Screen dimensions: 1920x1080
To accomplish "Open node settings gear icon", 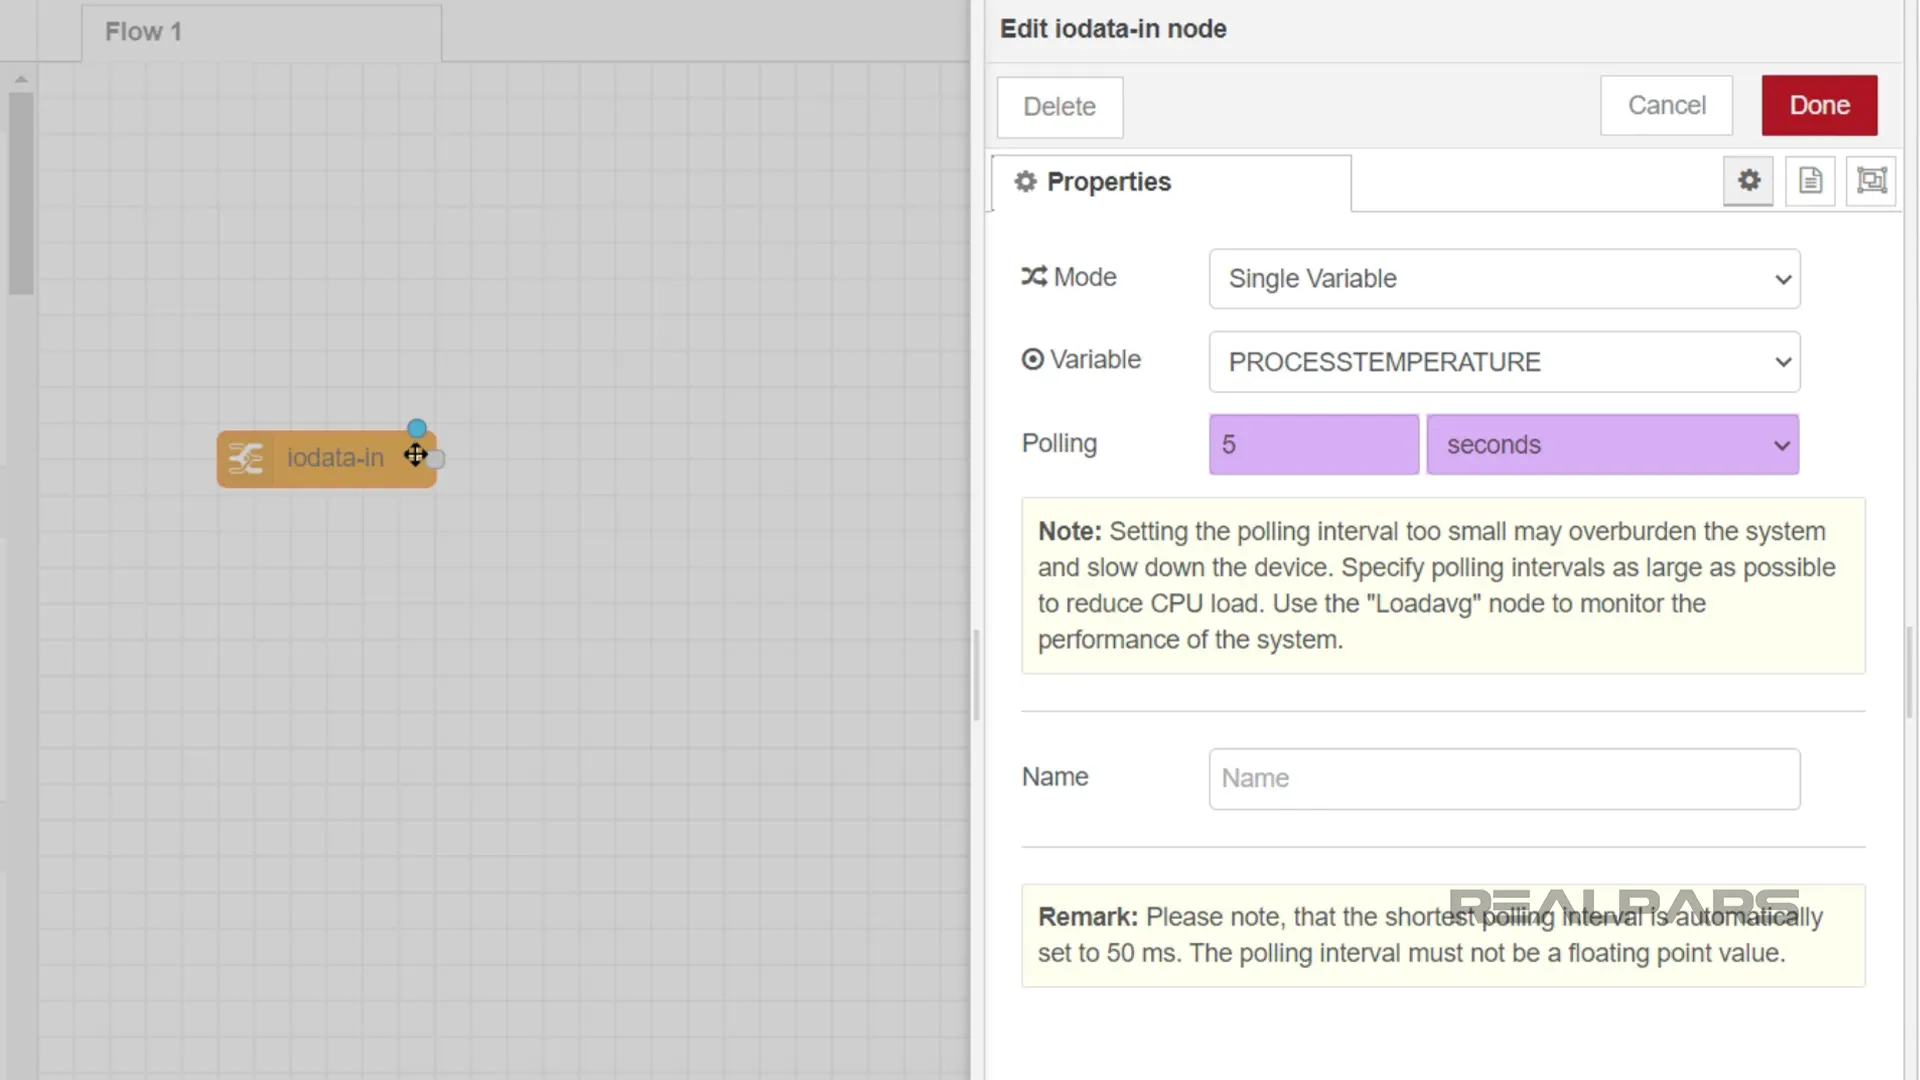I will click(1748, 181).
